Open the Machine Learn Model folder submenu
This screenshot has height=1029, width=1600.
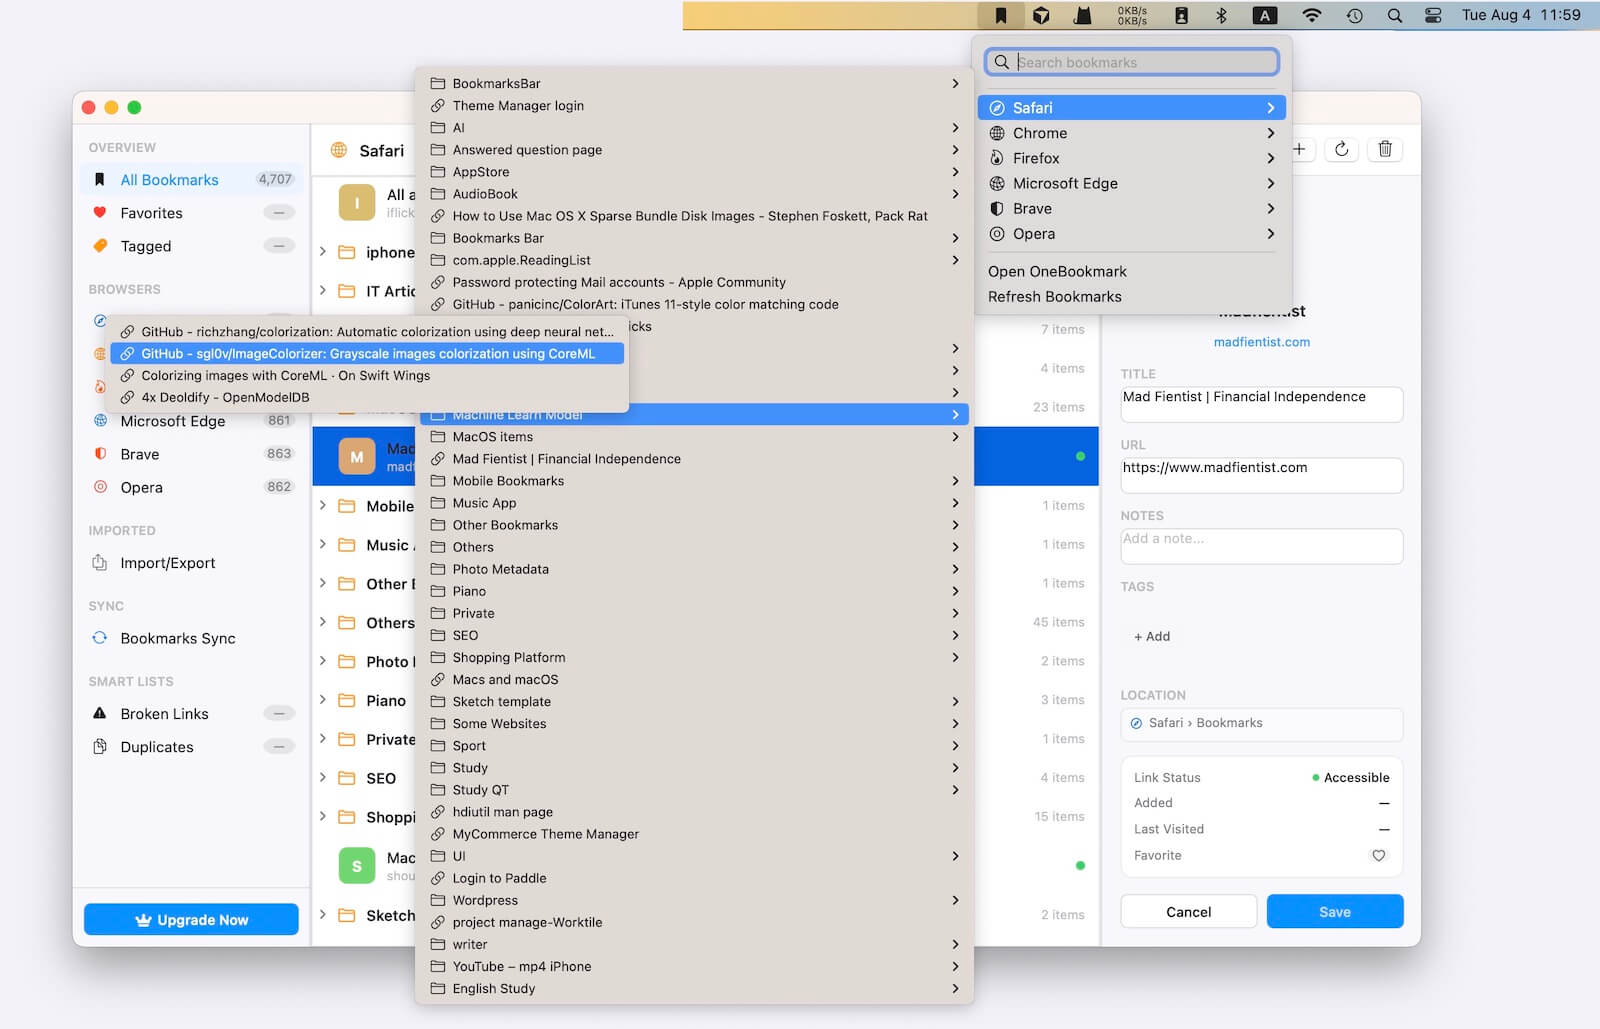point(694,414)
